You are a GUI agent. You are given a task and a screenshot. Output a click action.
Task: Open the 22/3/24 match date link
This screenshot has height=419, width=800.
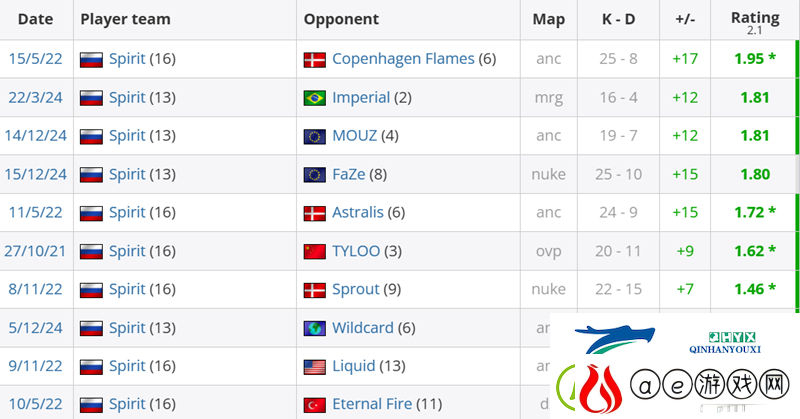pos(35,97)
